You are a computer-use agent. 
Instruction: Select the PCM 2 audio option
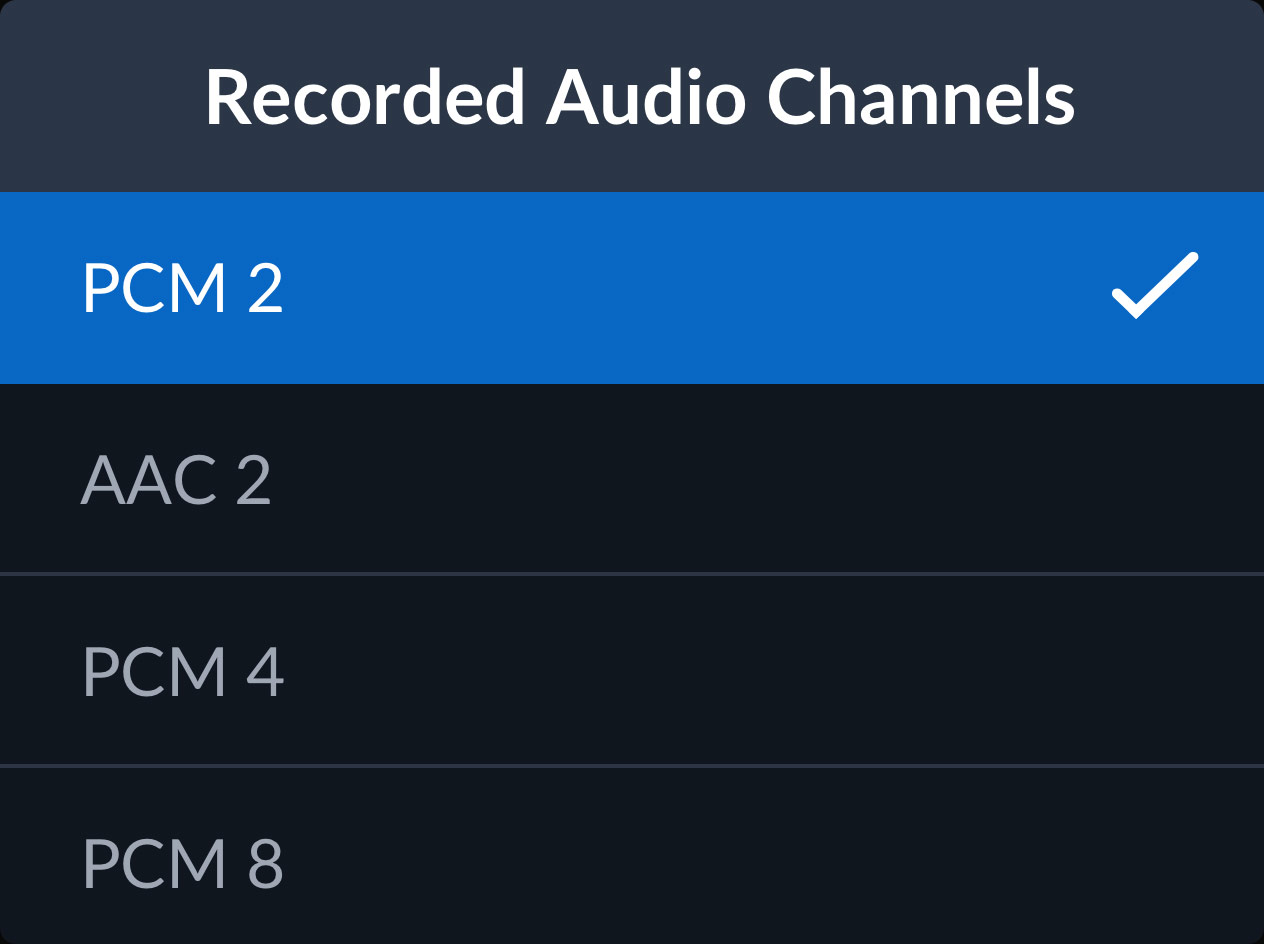click(632, 288)
